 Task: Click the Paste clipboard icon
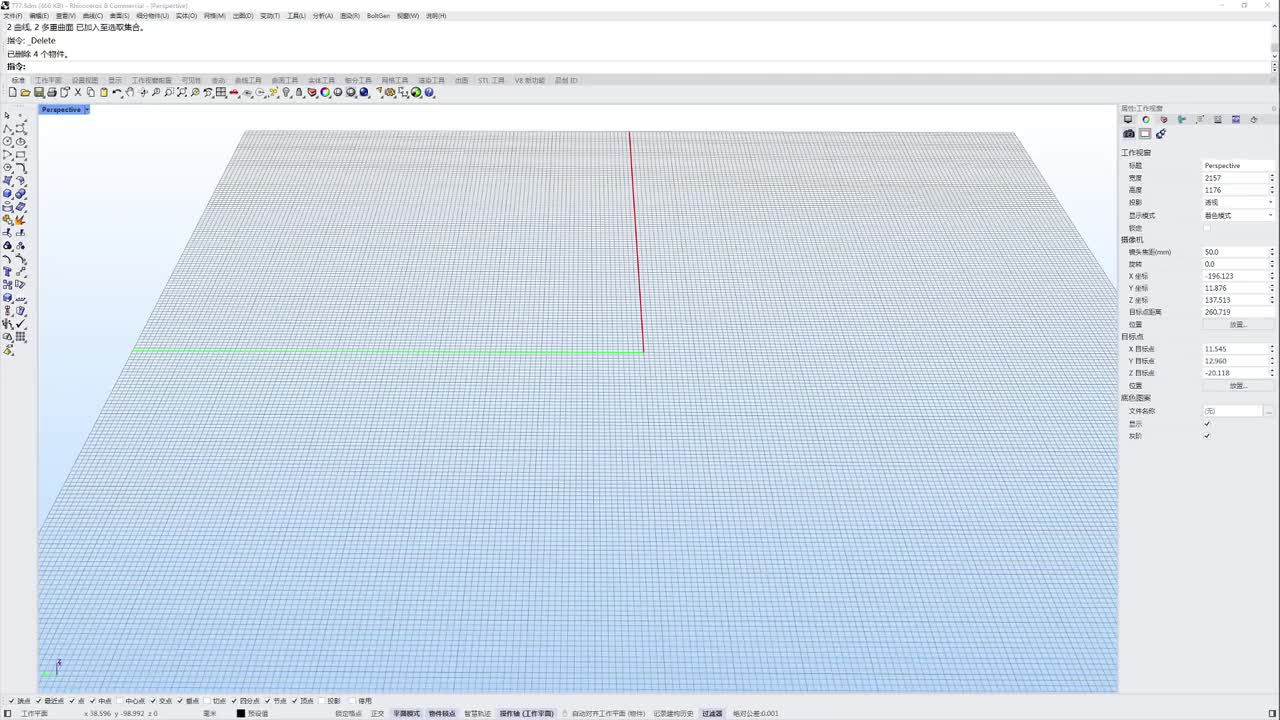pyautogui.click(x=104, y=92)
